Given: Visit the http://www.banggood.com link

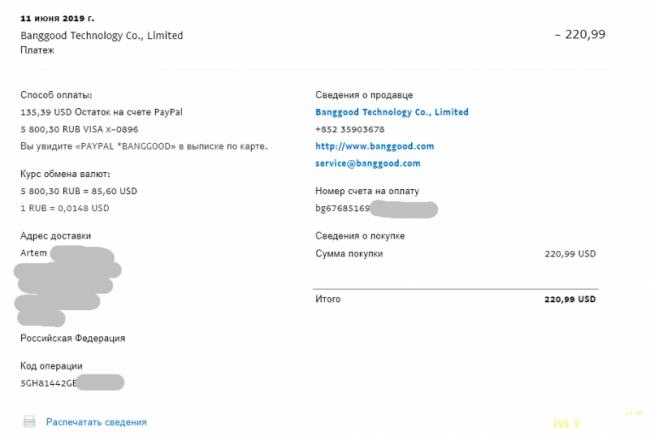Looking at the screenshot, I should 375,146.
